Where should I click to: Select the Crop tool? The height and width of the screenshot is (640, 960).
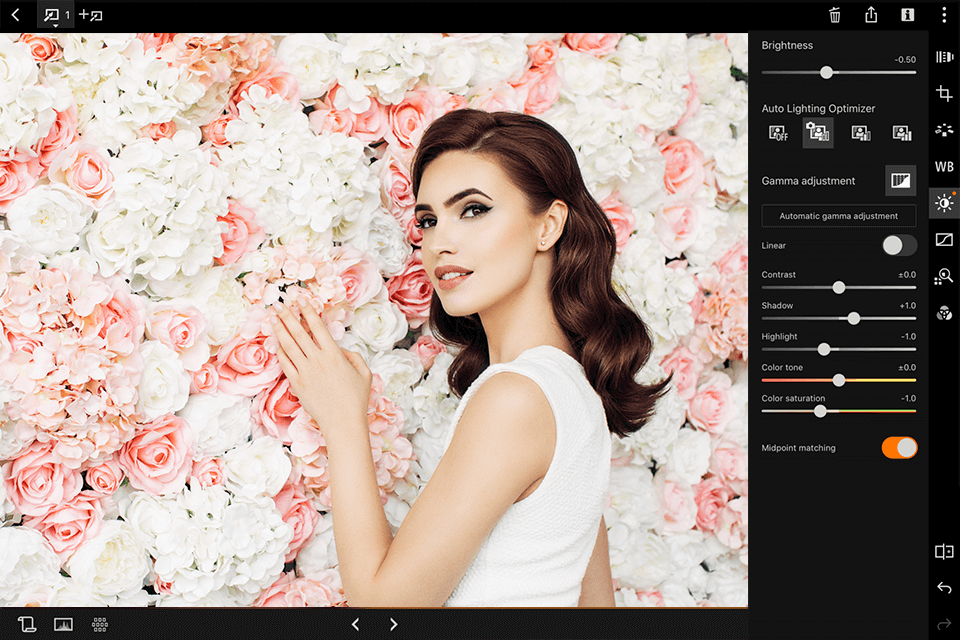[944, 93]
